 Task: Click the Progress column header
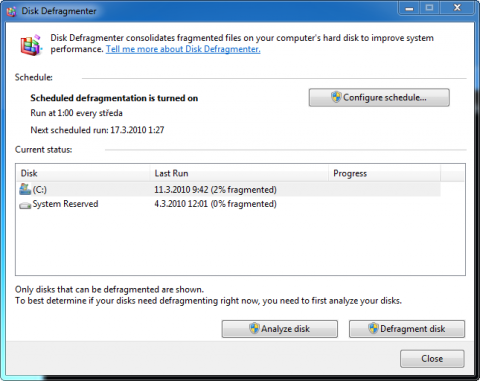click(x=385, y=173)
